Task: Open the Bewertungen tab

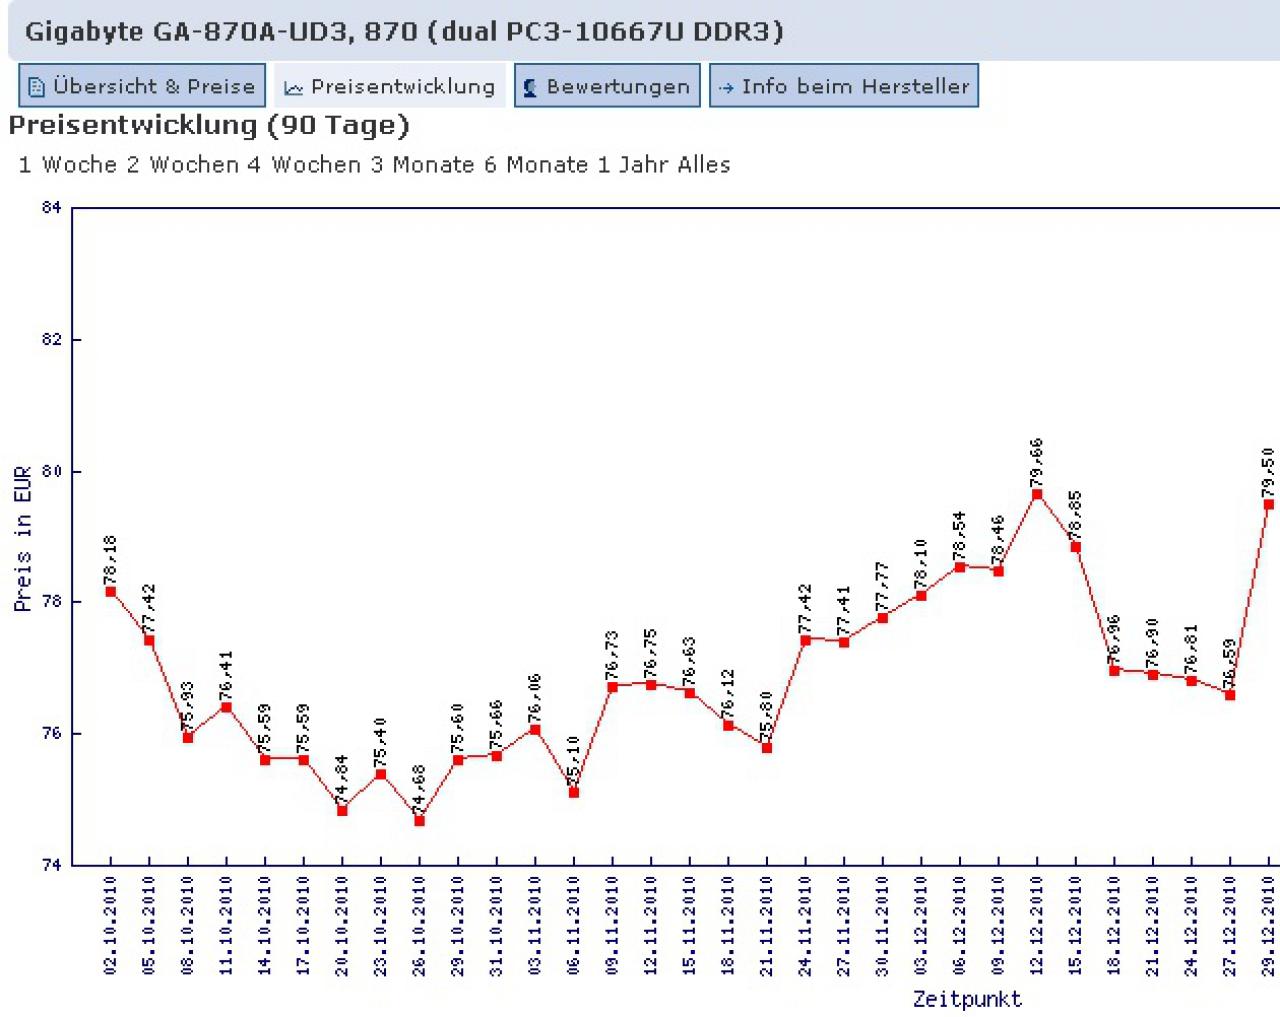Action: coord(607,86)
